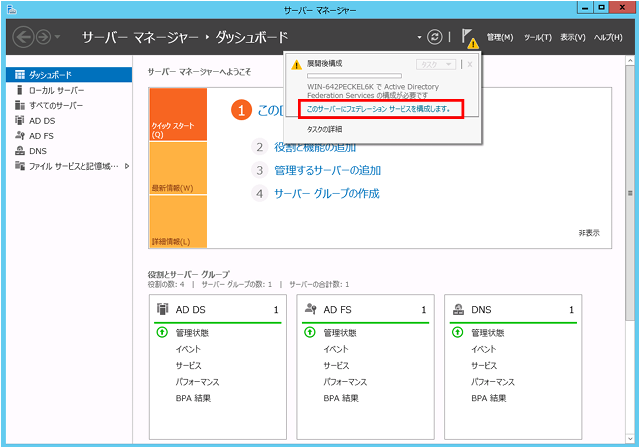The height and width of the screenshot is (448, 640).
Task: Click the 管理するサーバーの追加 link
Action: point(327,170)
